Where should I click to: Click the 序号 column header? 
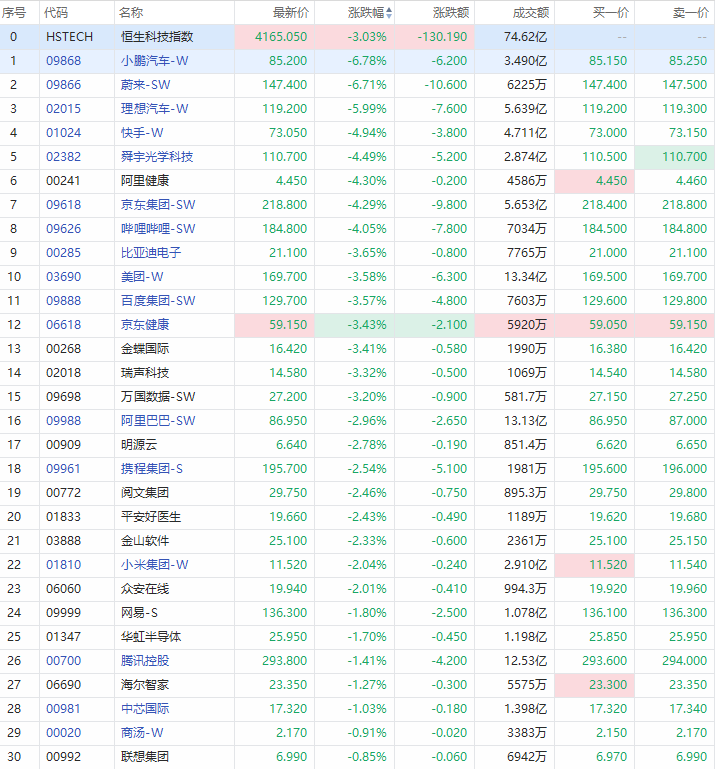tap(14, 13)
